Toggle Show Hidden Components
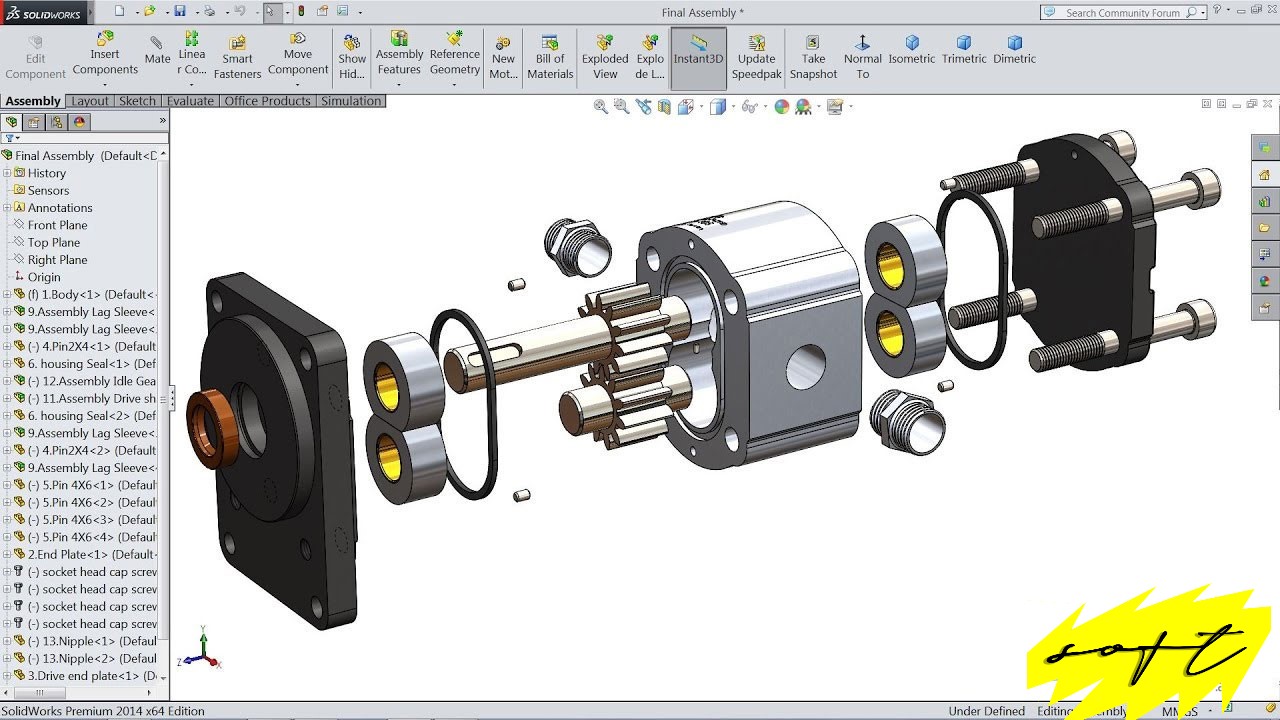 (x=351, y=52)
